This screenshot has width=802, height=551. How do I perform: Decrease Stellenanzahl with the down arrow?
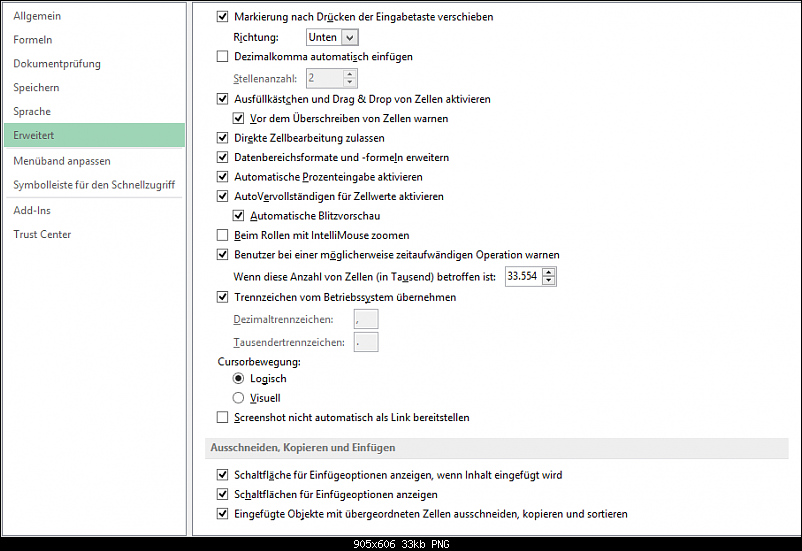pyautogui.click(x=350, y=82)
